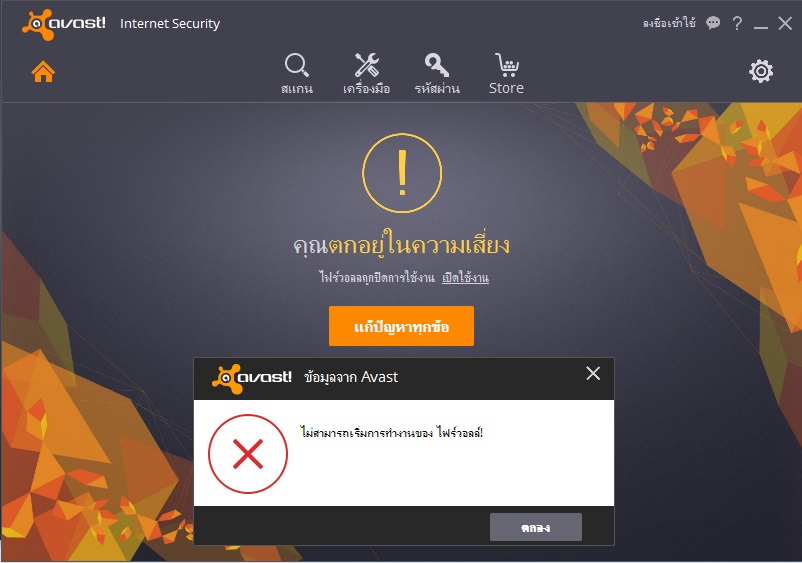
Task: Minimize the Avast main window
Action: [x=761, y=24]
